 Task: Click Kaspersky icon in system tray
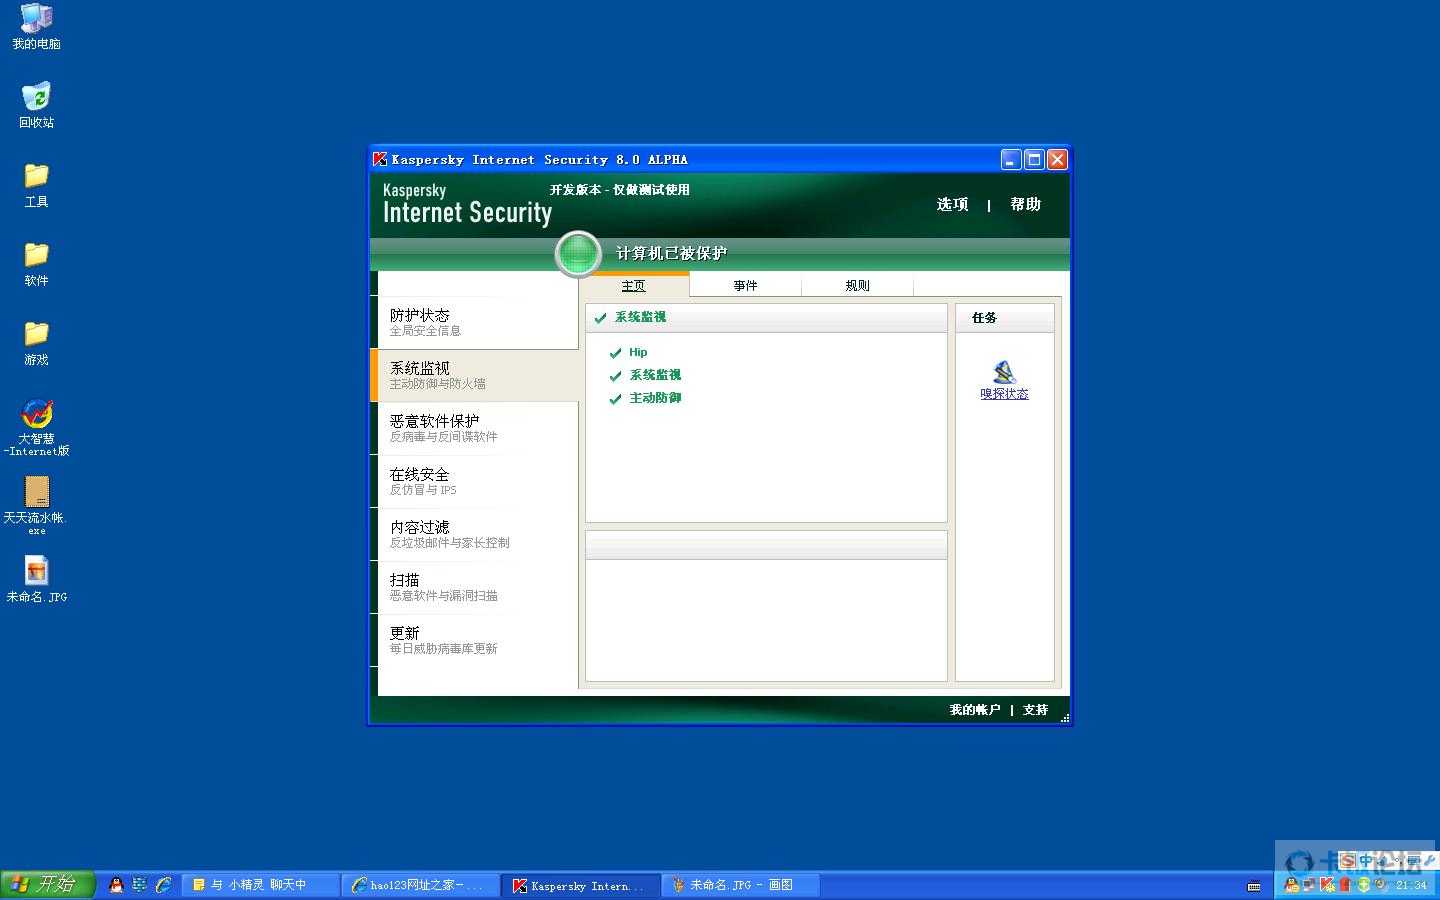coord(1328,885)
